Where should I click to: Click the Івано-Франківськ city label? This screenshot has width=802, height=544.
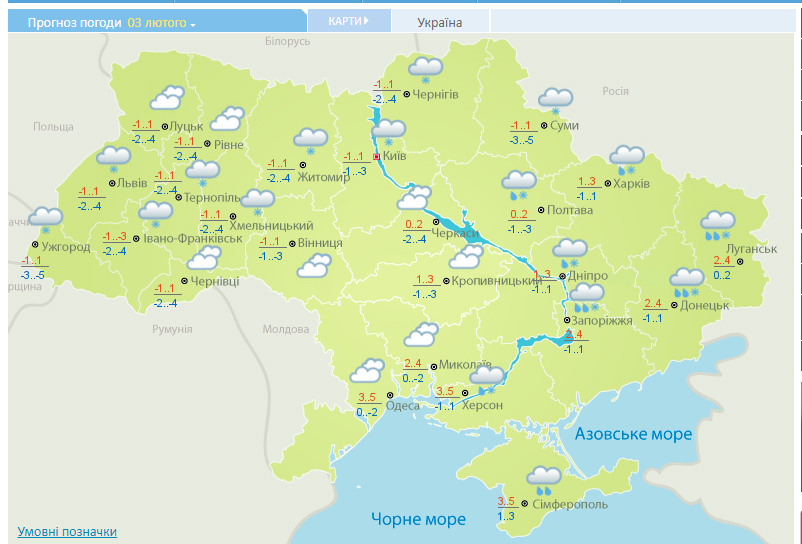point(193,238)
